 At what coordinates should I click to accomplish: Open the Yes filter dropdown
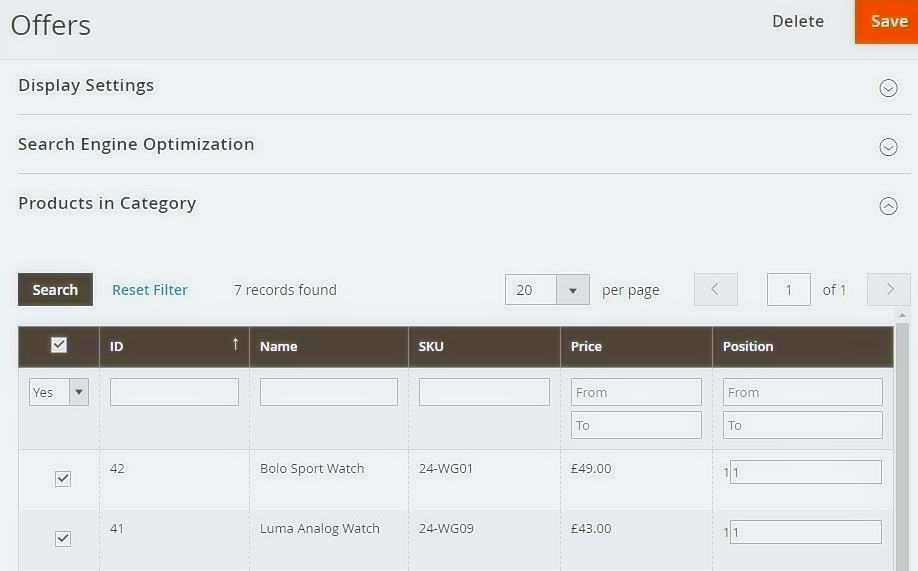click(59, 392)
